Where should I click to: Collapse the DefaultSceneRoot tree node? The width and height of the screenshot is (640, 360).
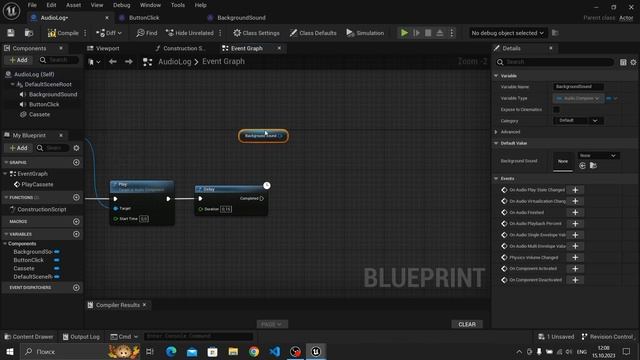[x=13, y=84]
